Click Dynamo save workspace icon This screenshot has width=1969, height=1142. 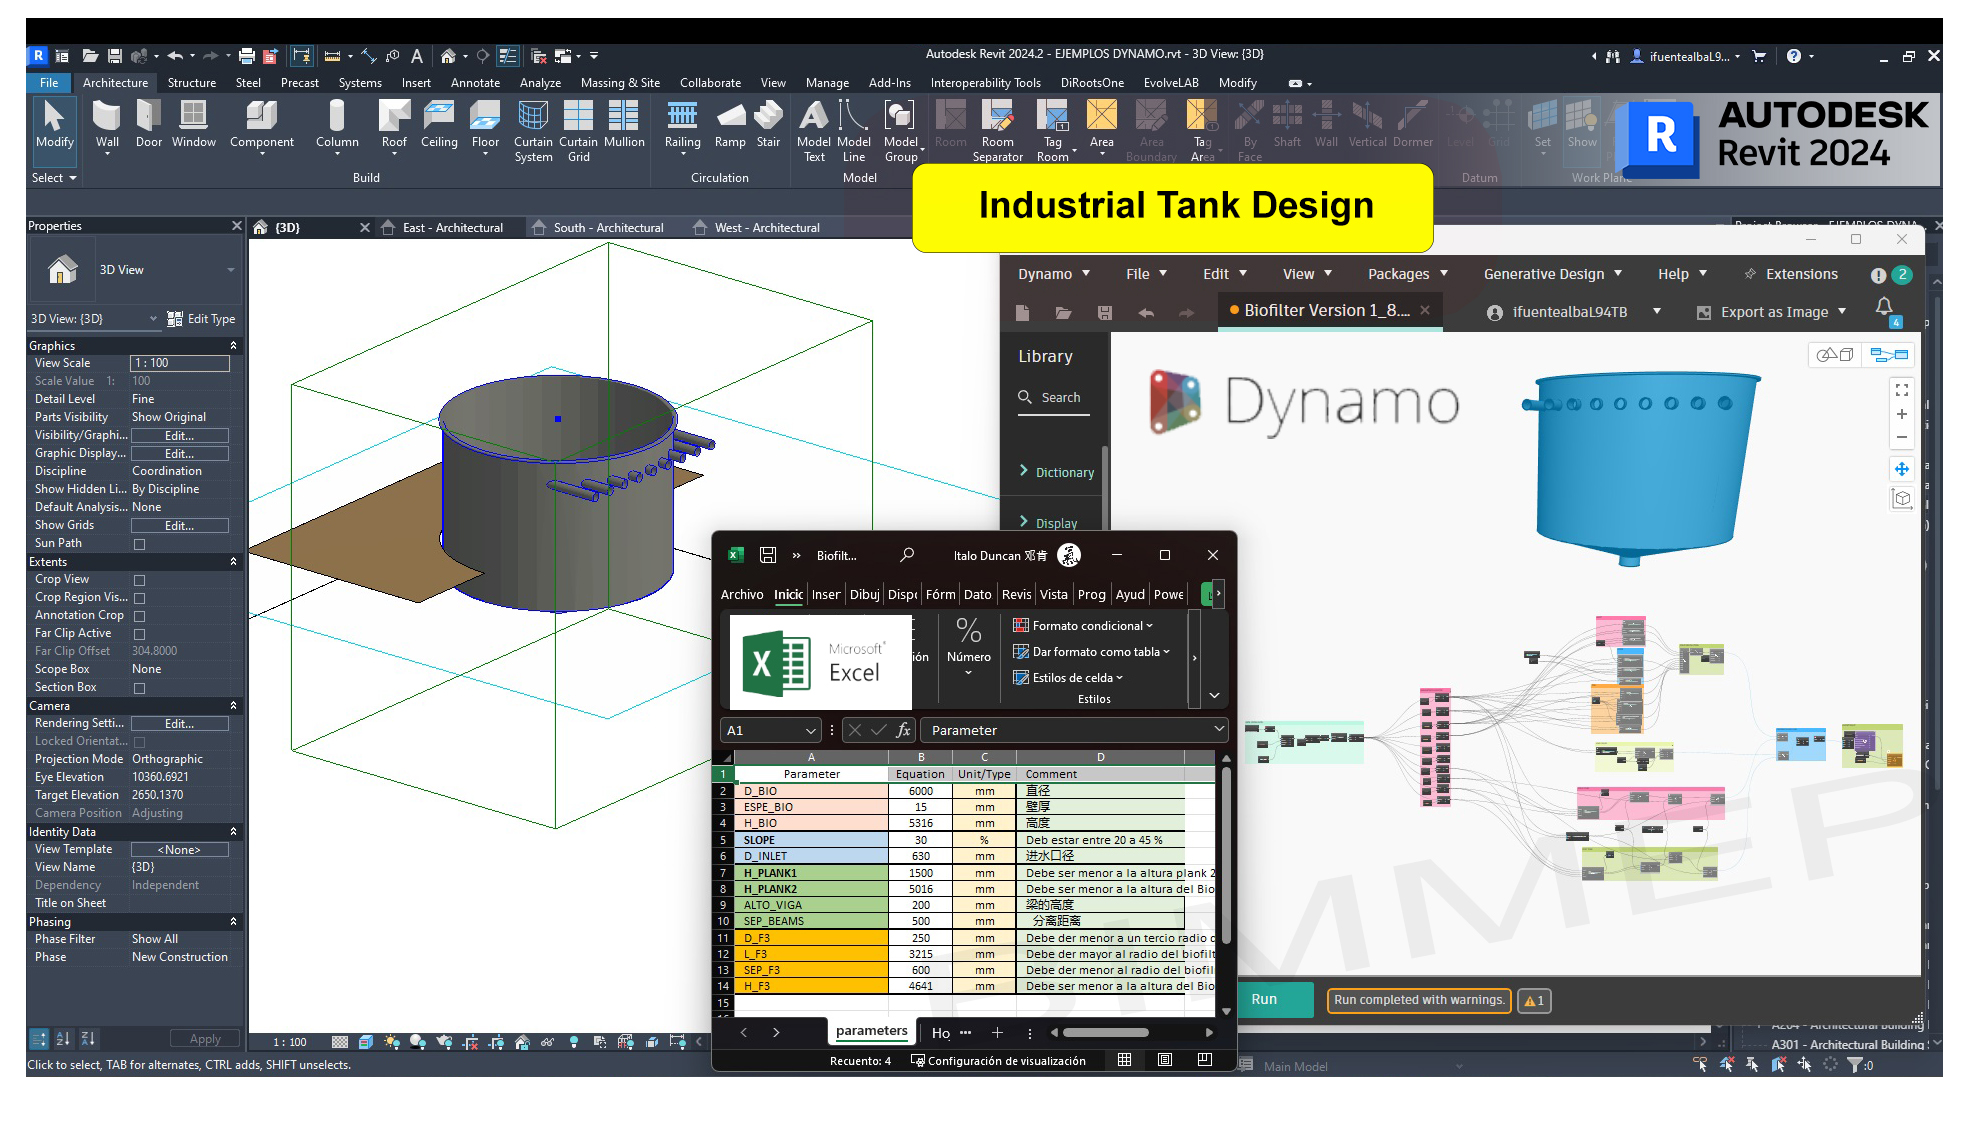(1104, 313)
